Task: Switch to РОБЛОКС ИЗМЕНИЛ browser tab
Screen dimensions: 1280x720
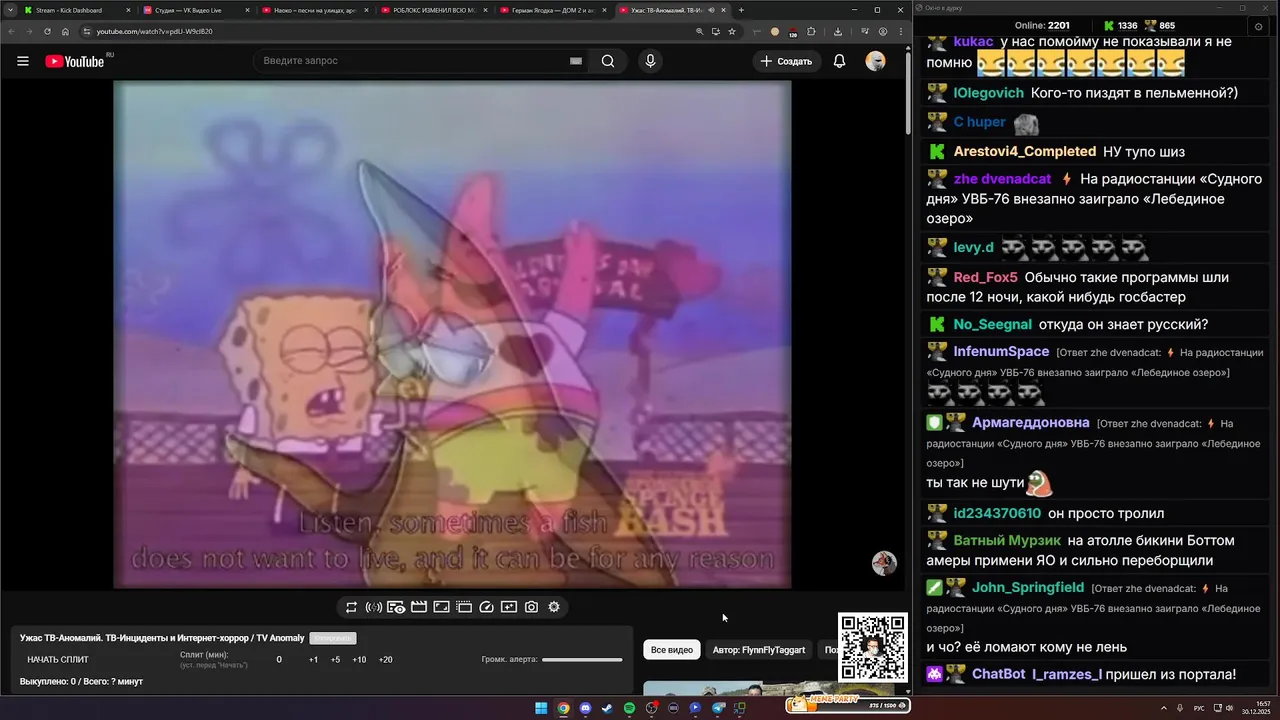Action: tap(433, 10)
